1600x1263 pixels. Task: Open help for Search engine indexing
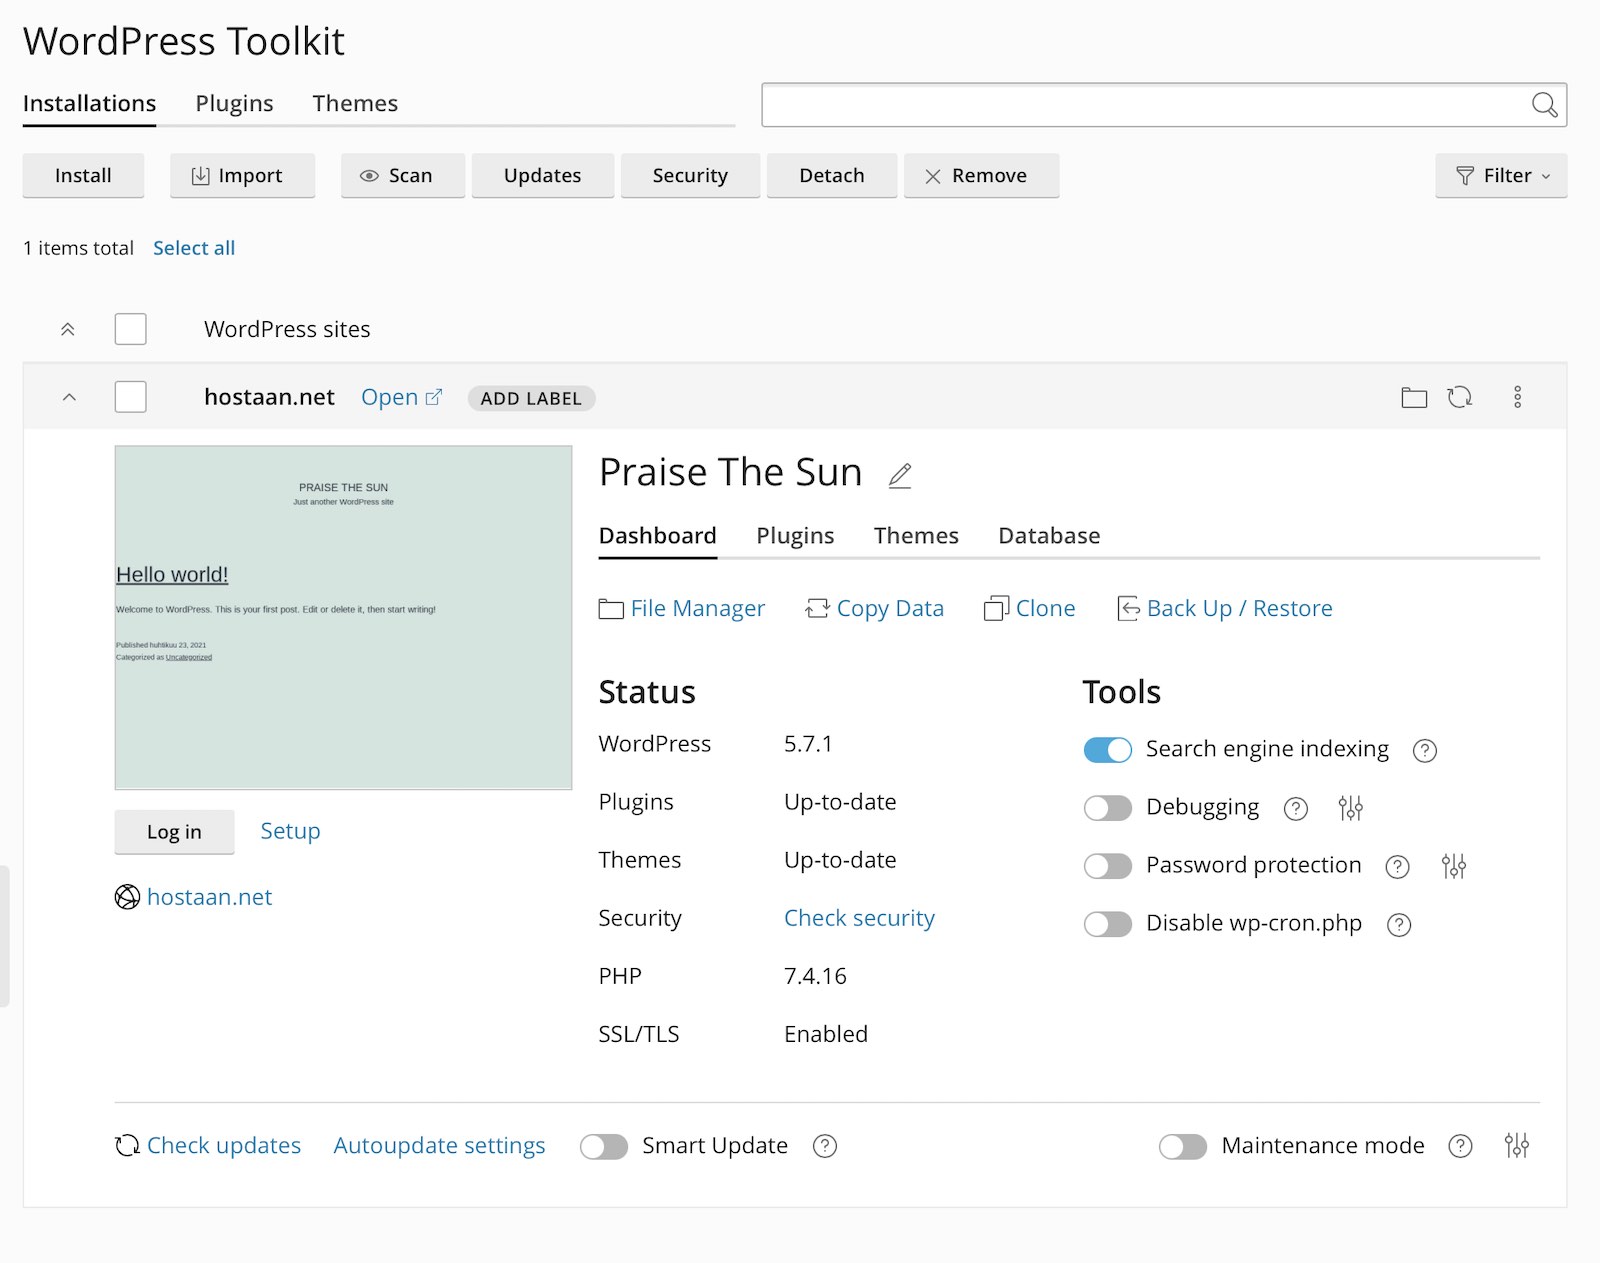(1425, 750)
